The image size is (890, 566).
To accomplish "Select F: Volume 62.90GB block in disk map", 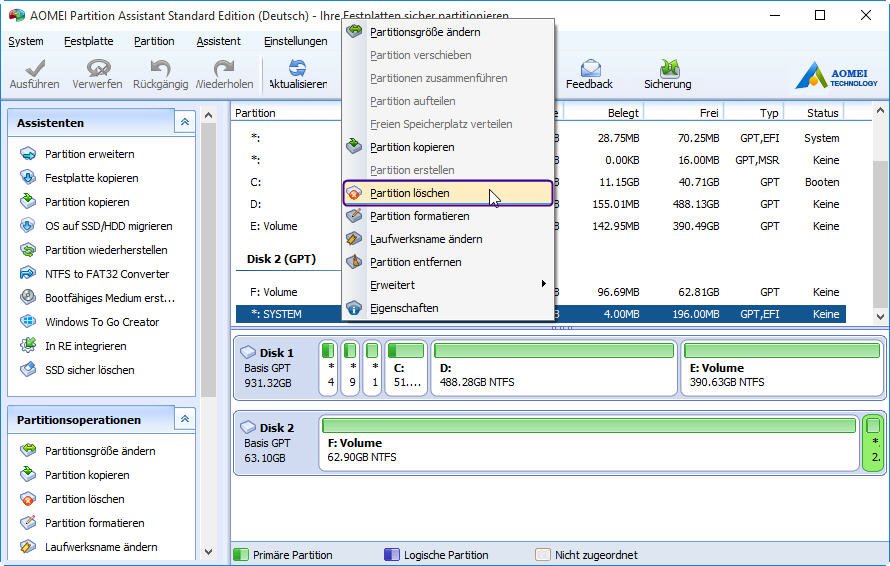I will (589, 443).
